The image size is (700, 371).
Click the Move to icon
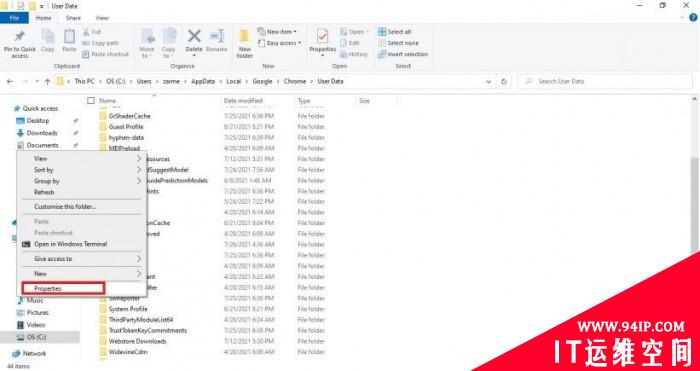coord(147,43)
